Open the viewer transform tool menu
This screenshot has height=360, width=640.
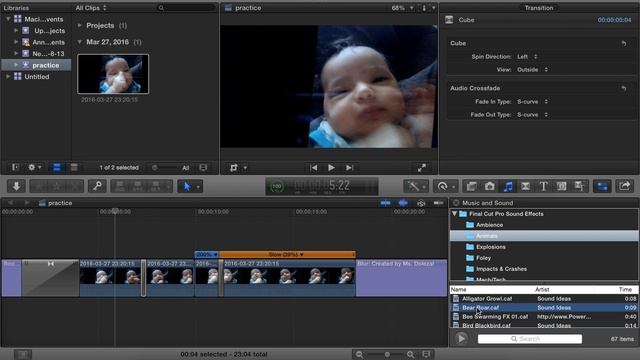238,168
